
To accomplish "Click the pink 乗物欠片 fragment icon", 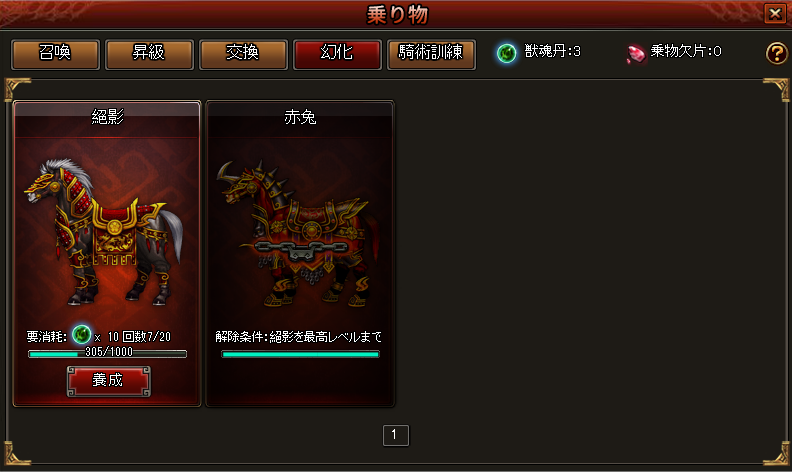I will (x=635, y=54).
